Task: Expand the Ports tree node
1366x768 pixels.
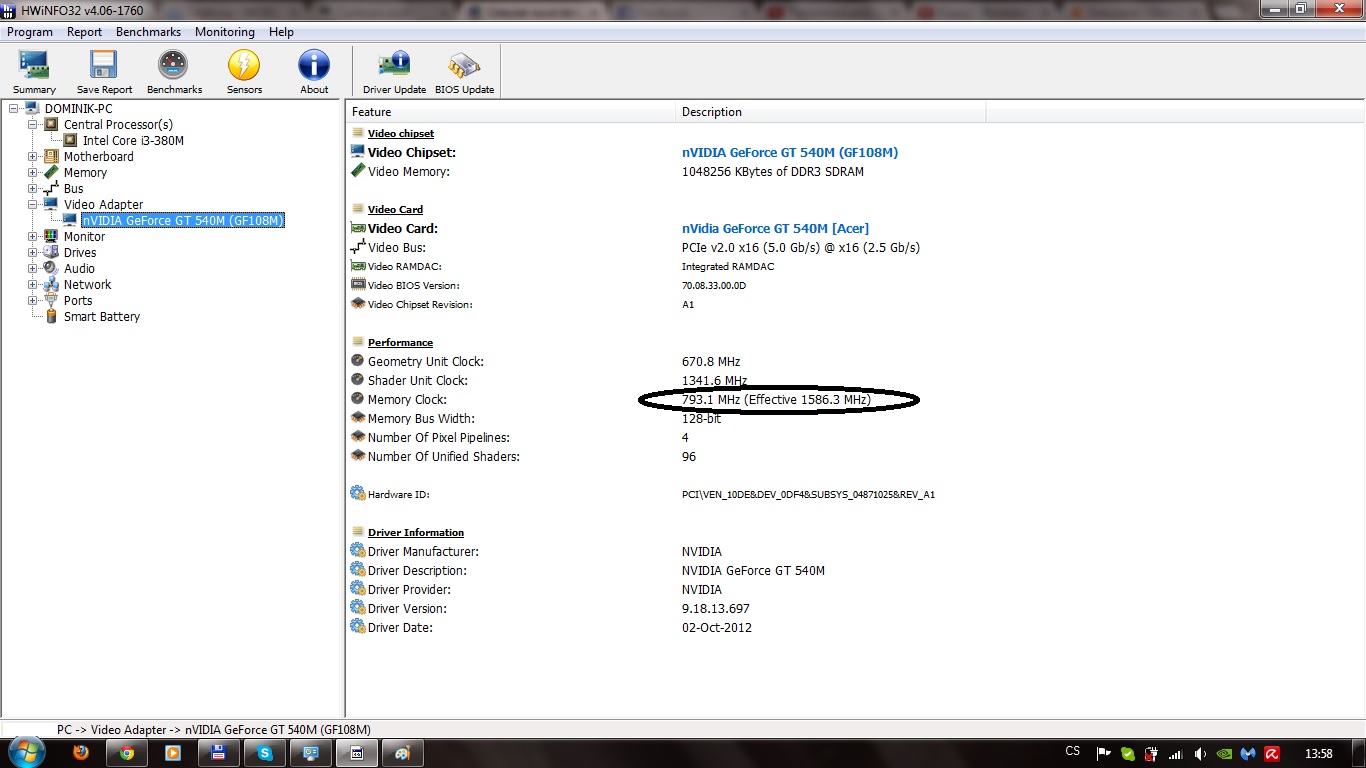Action: click(33, 300)
